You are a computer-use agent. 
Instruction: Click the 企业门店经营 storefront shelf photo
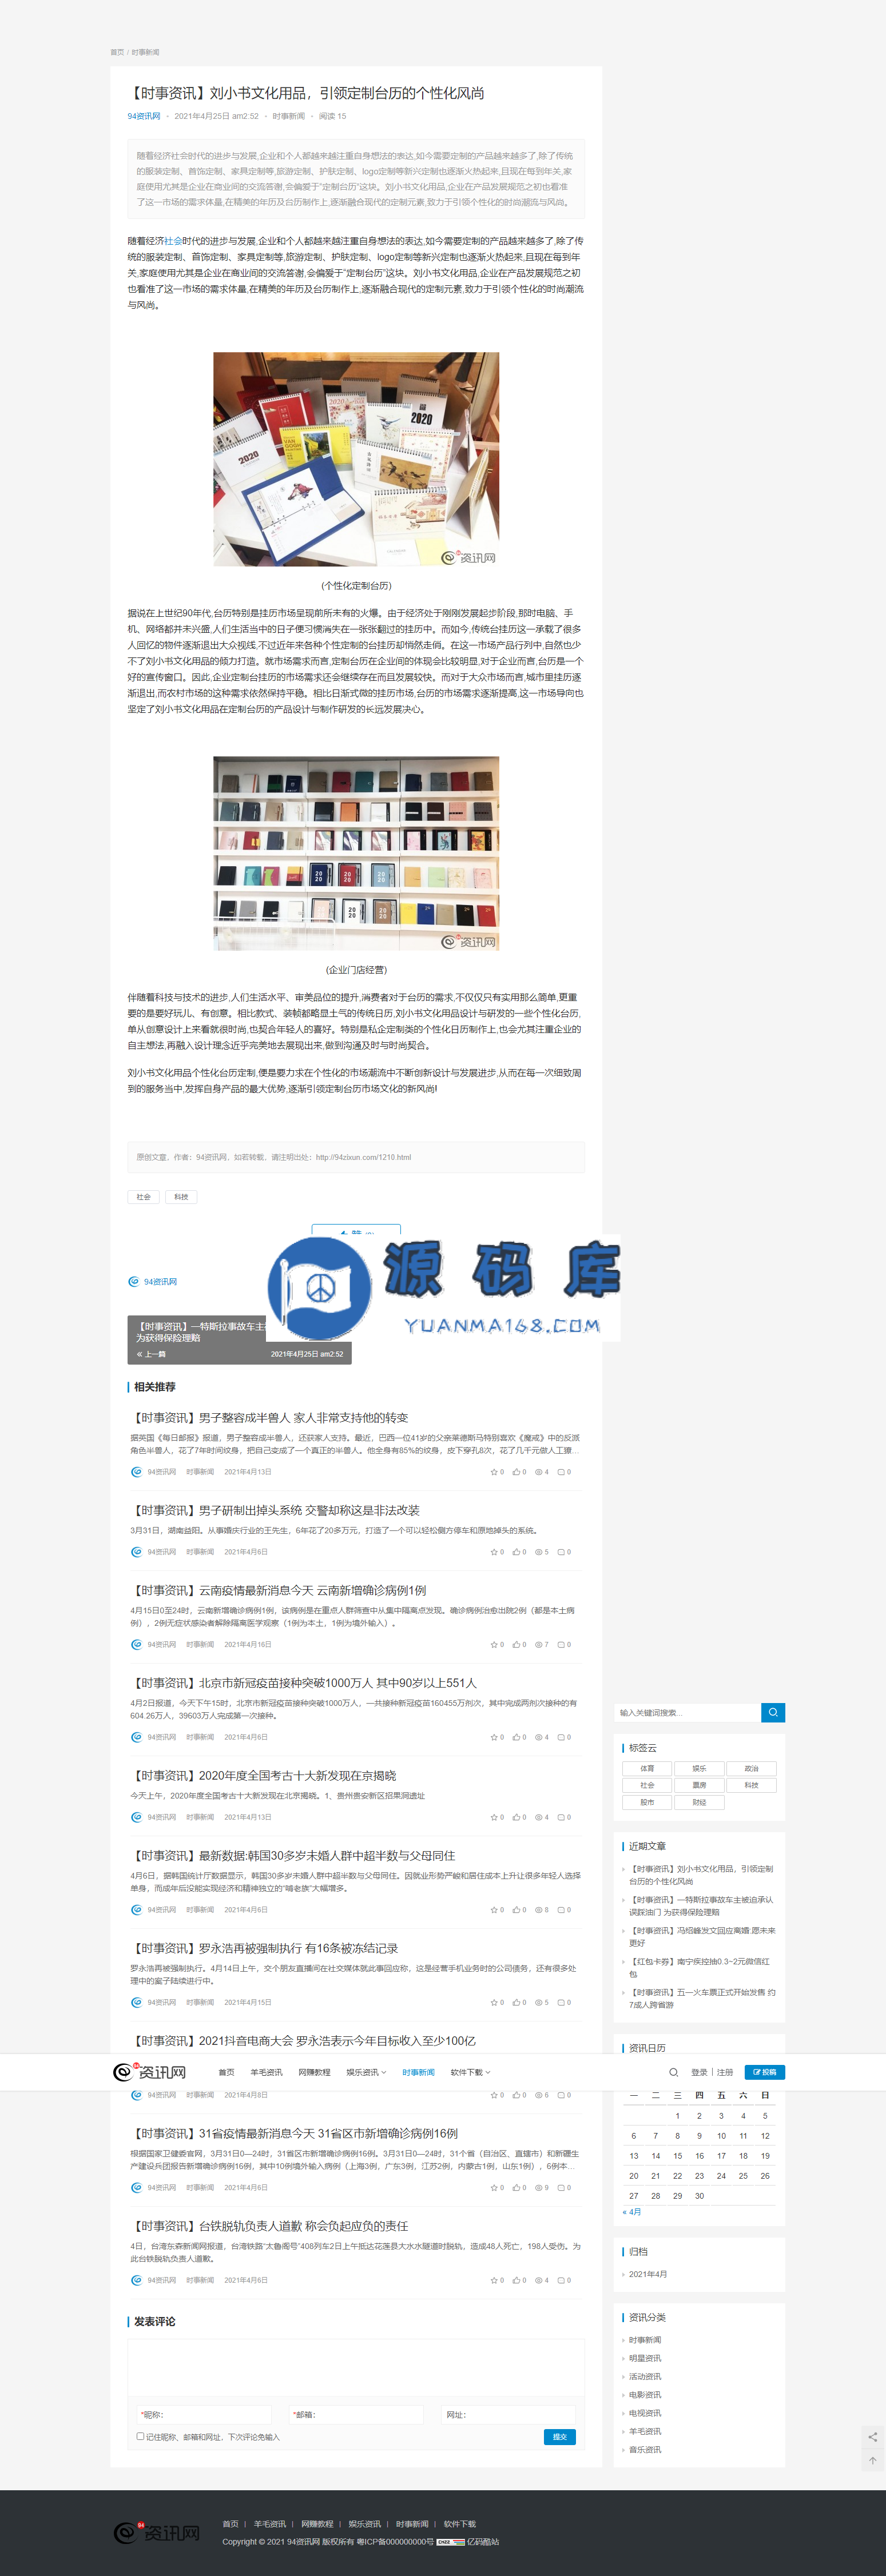pyautogui.click(x=356, y=853)
